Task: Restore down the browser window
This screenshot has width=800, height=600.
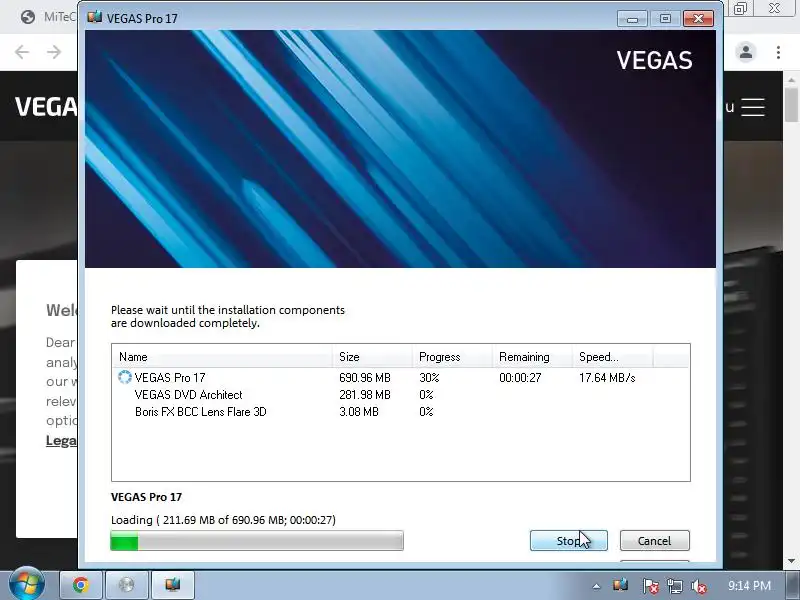Action: (740, 8)
